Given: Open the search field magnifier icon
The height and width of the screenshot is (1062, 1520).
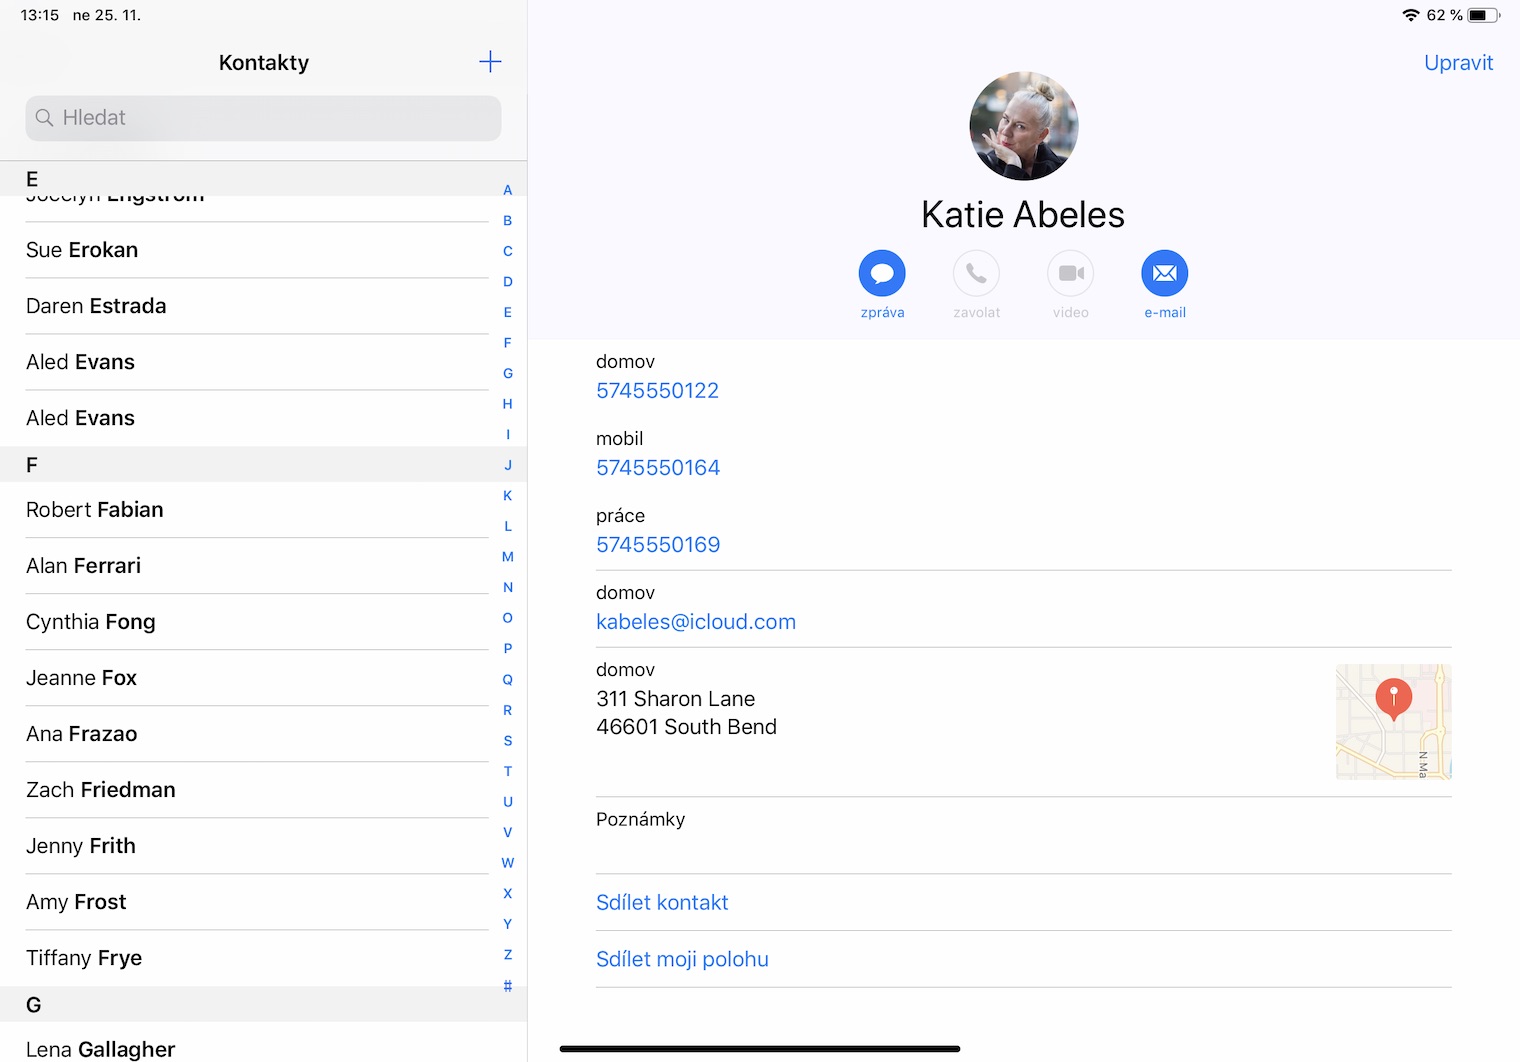Looking at the screenshot, I should [45, 117].
